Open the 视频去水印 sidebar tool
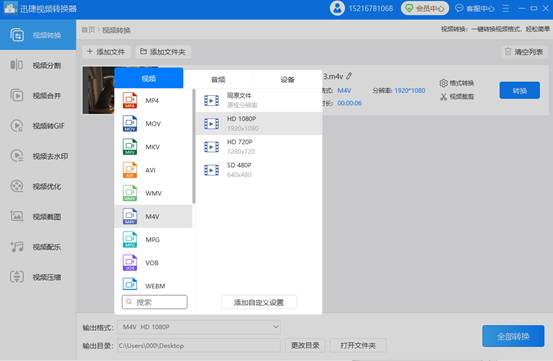Viewport: 553px width, 361px height. pyautogui.click(x=38, y=156)
